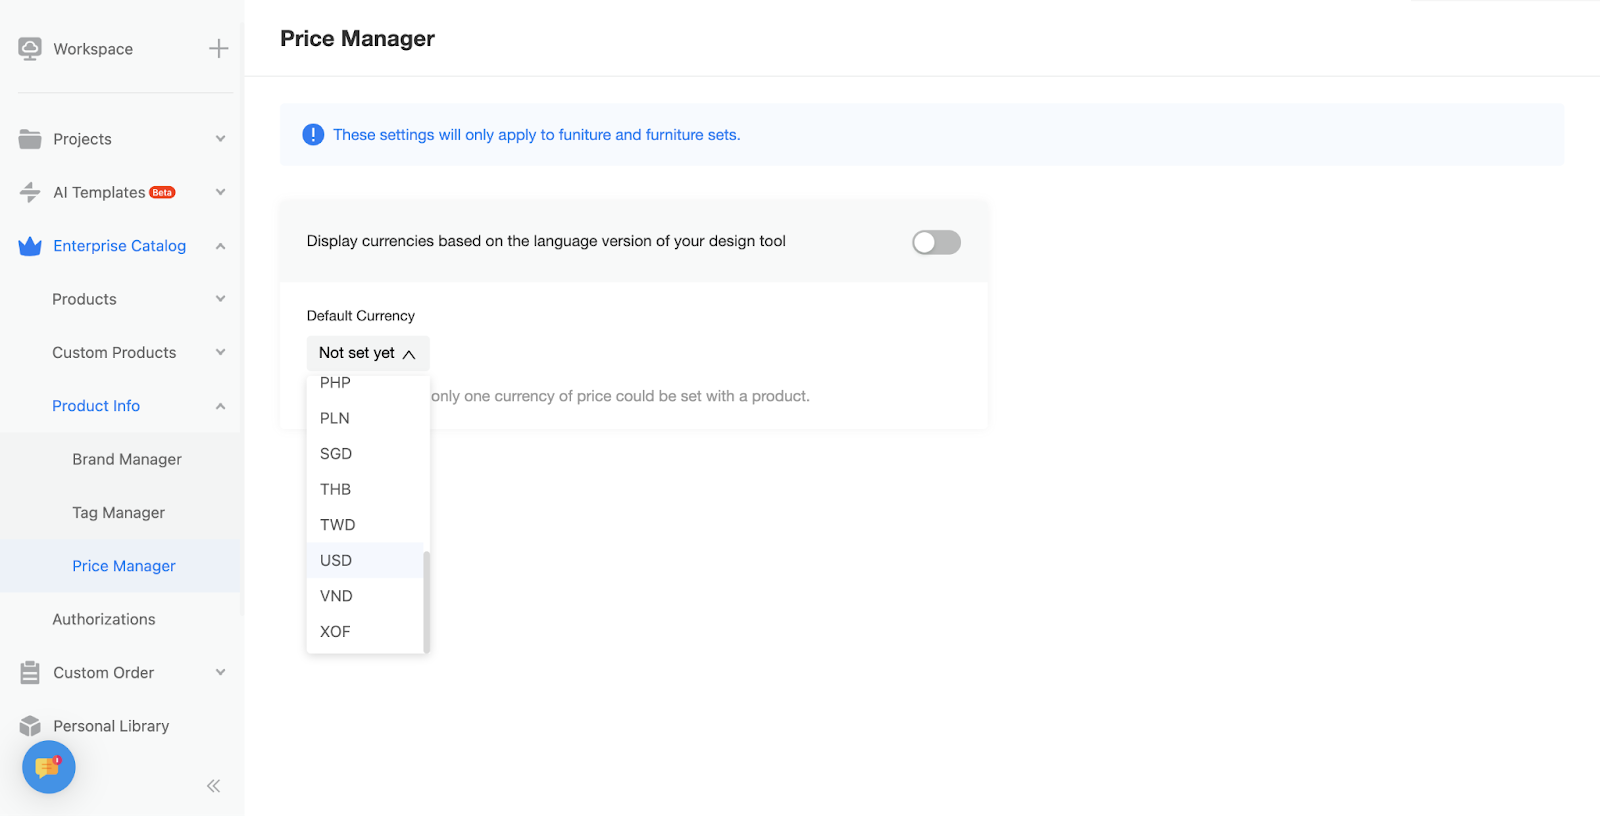Toggle display currencies by language switch
The height and width of the screenshot is (816, 1600).
(x=936, y=242)
